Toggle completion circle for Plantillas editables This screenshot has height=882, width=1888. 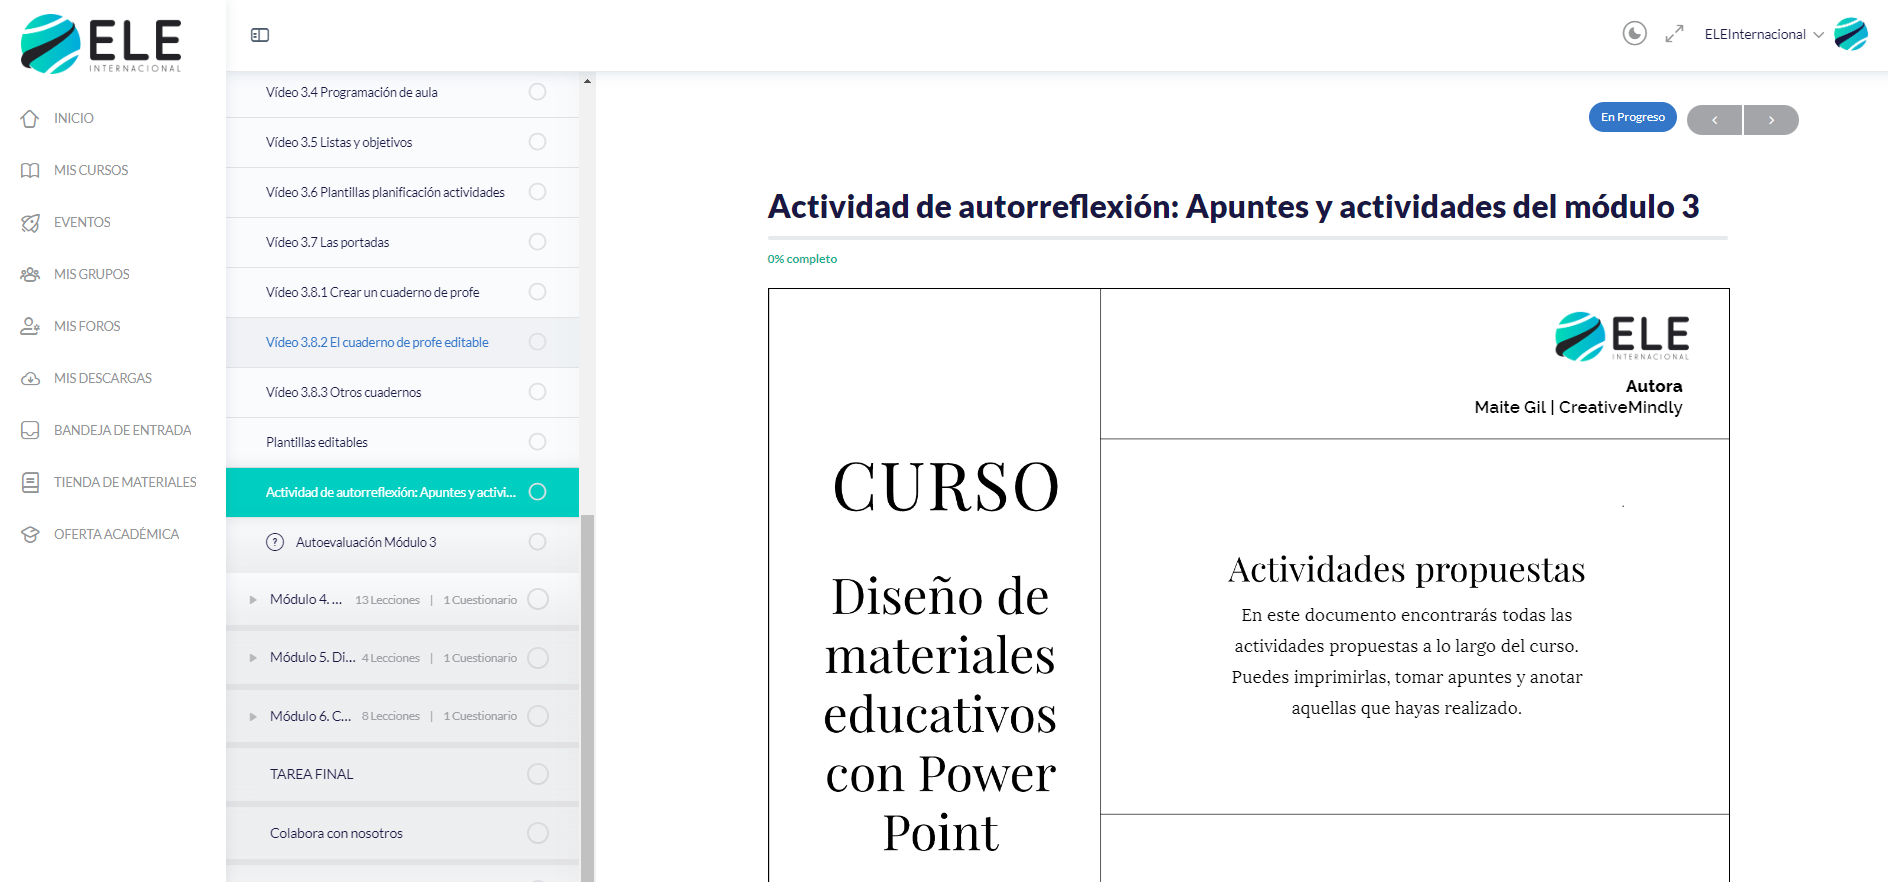pos(537,442)
